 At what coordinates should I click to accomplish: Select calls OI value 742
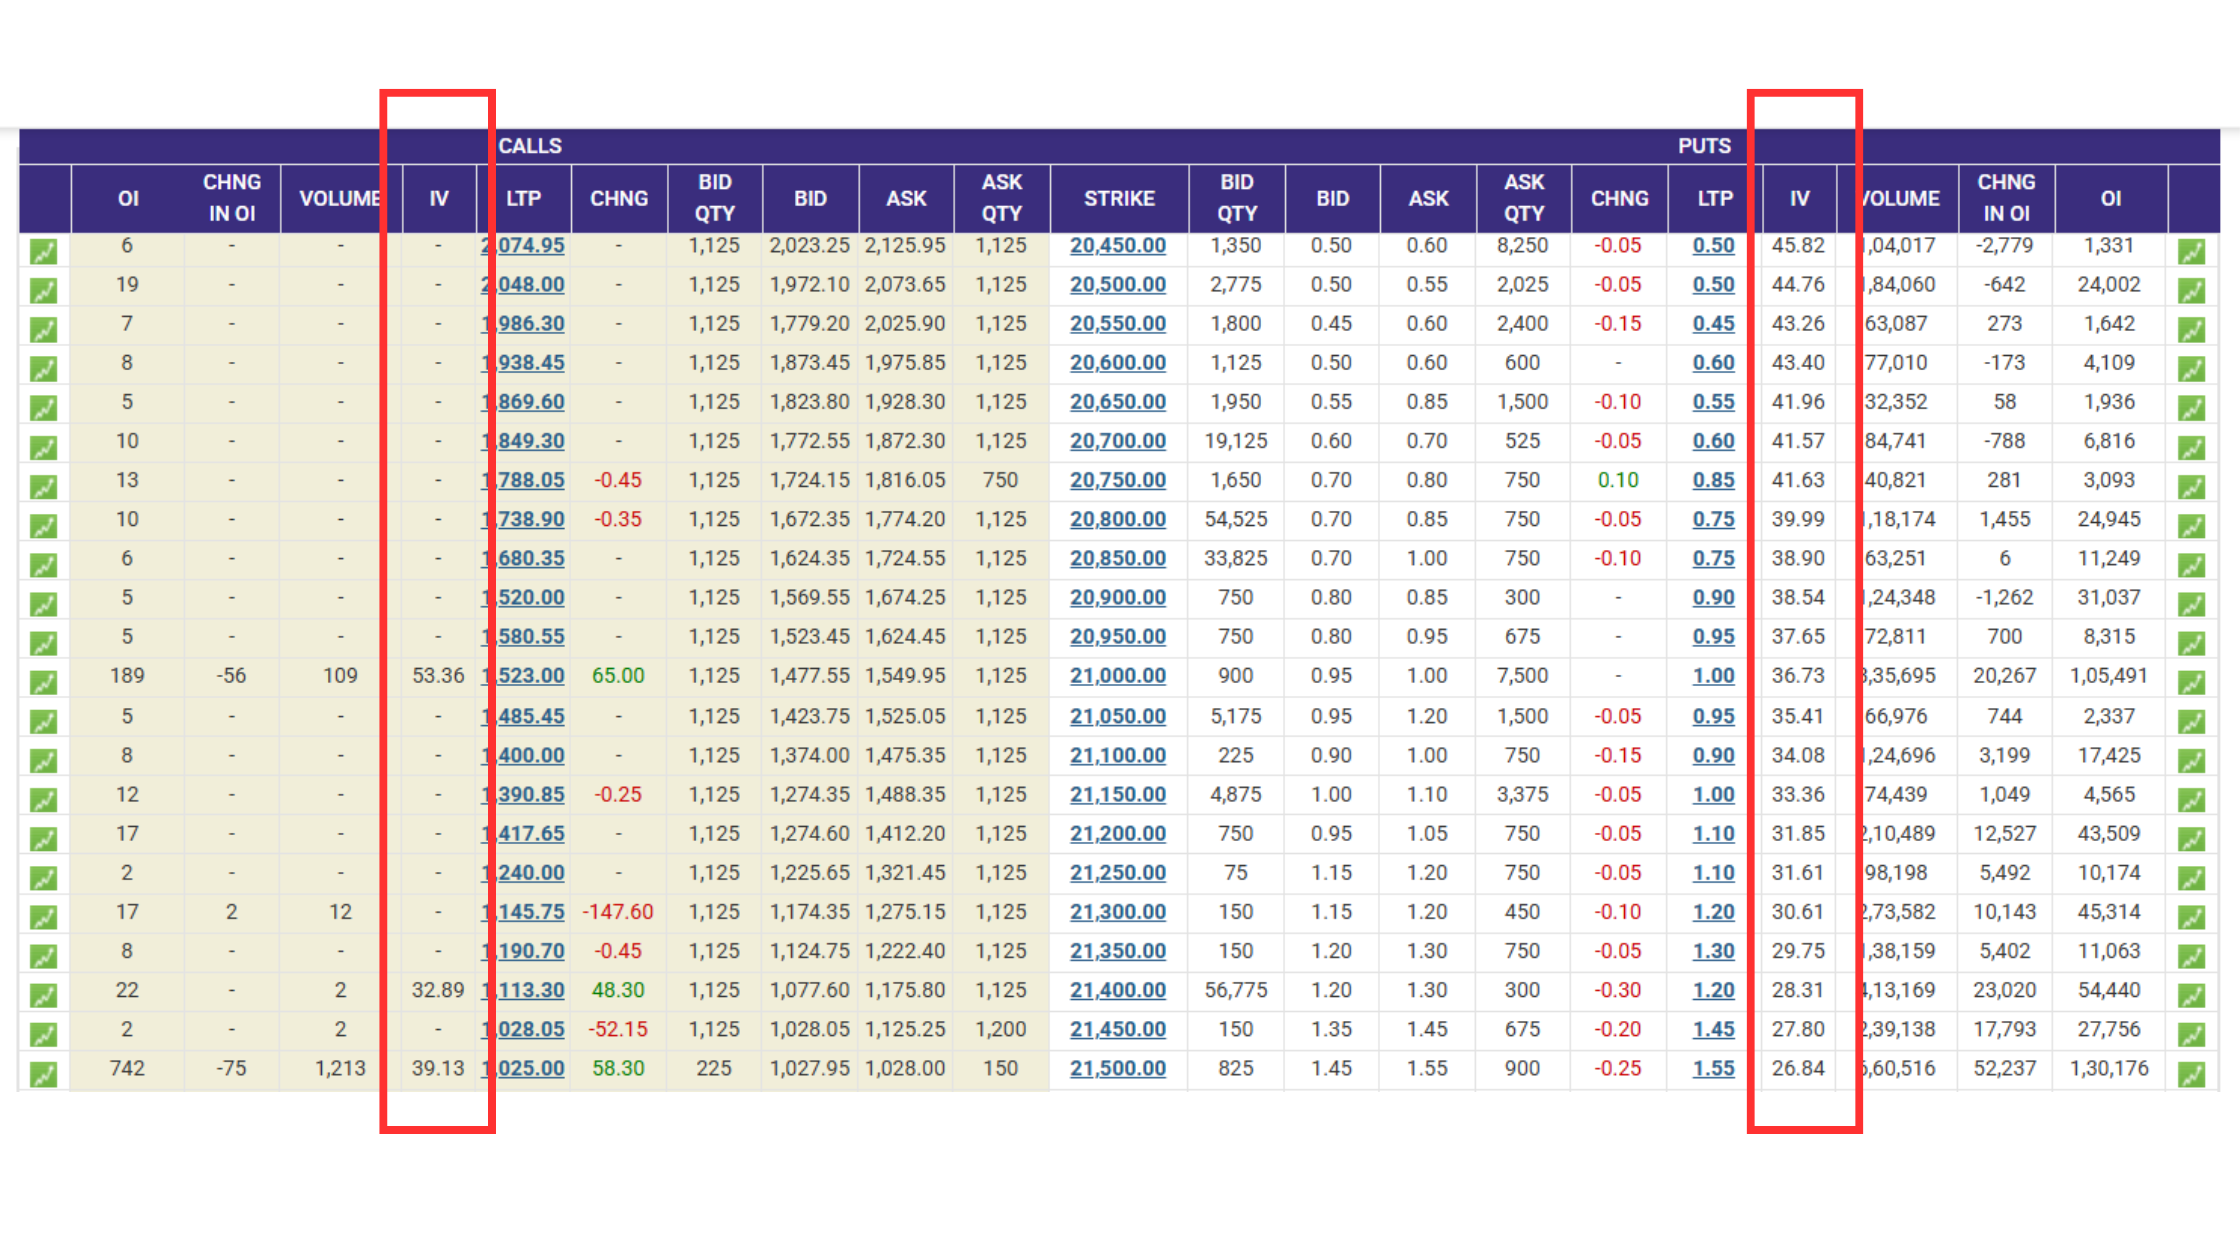point(127,1069)
